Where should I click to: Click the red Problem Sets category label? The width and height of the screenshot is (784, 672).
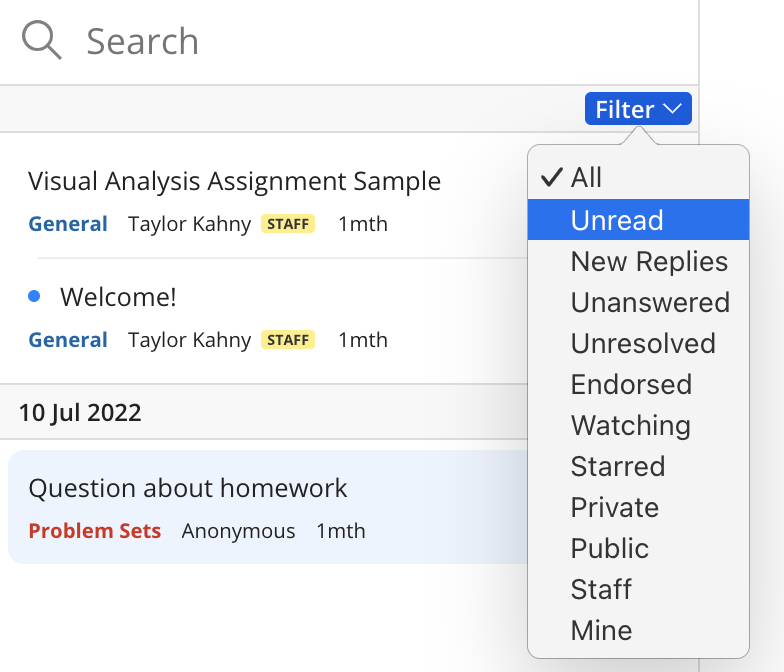(94, 531)
